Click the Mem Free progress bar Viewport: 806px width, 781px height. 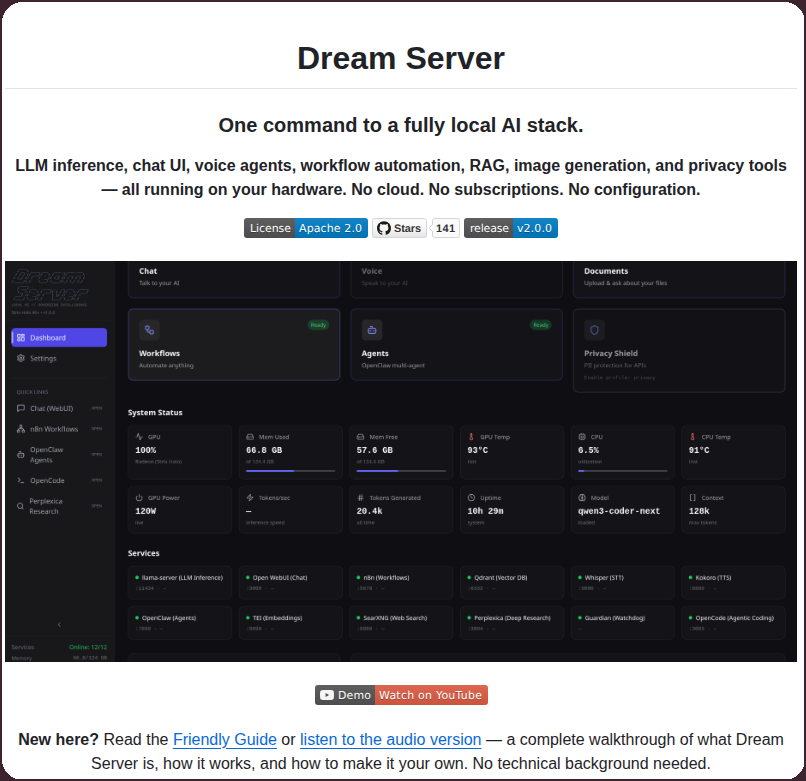pyautogui.click(x=401, y=471)
